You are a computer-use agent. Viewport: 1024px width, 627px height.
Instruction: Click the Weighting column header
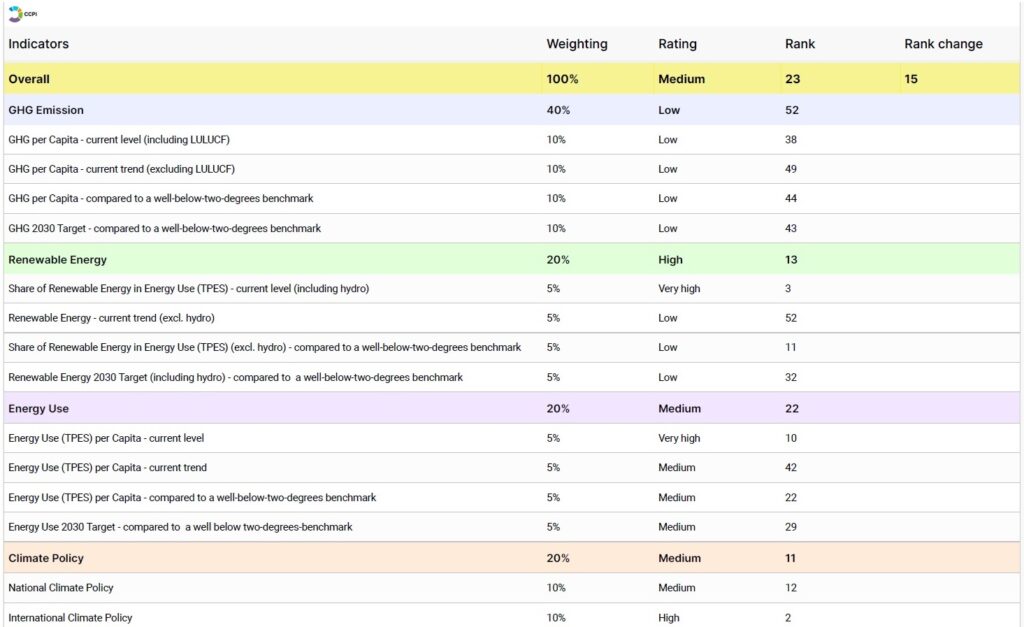pos(576,44)
